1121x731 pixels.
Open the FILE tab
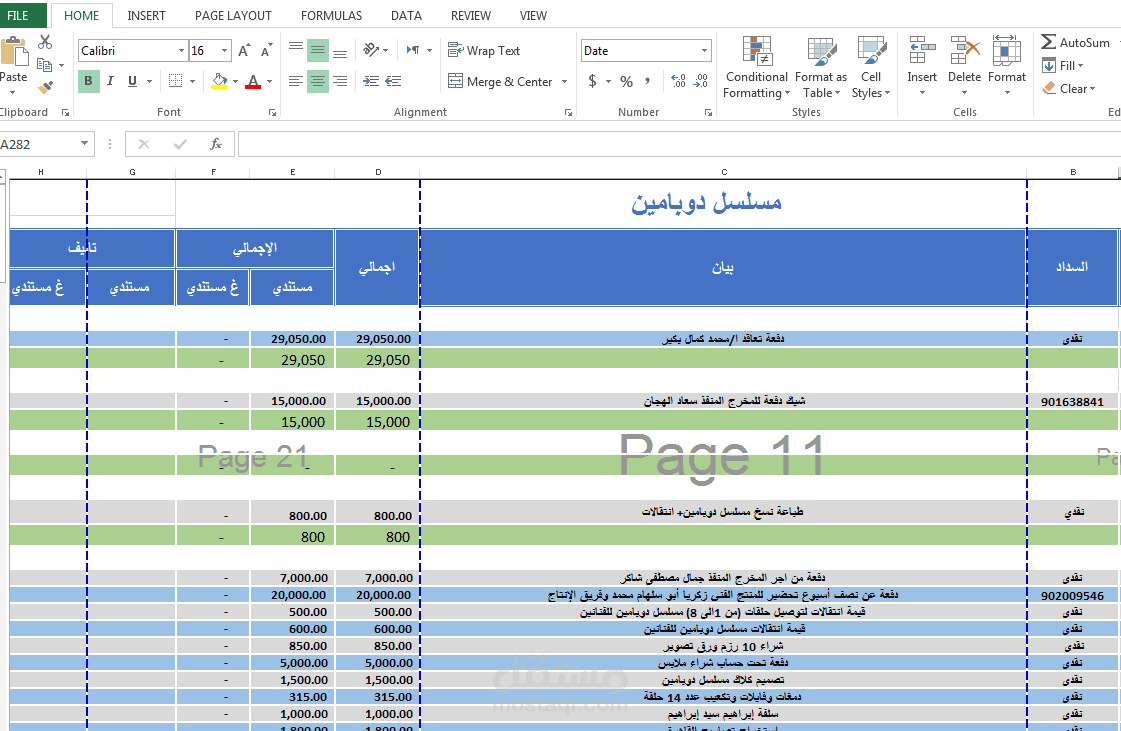click(18, 15)
